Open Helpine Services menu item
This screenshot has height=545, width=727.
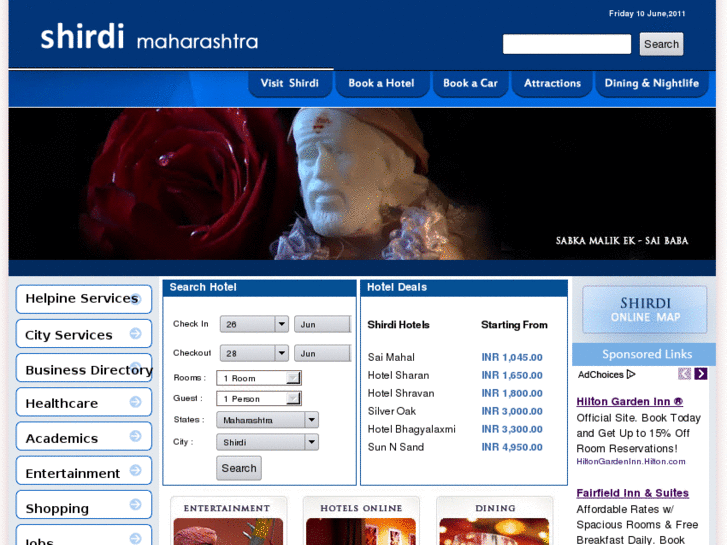pyautogui.click(x=84, y=299)
